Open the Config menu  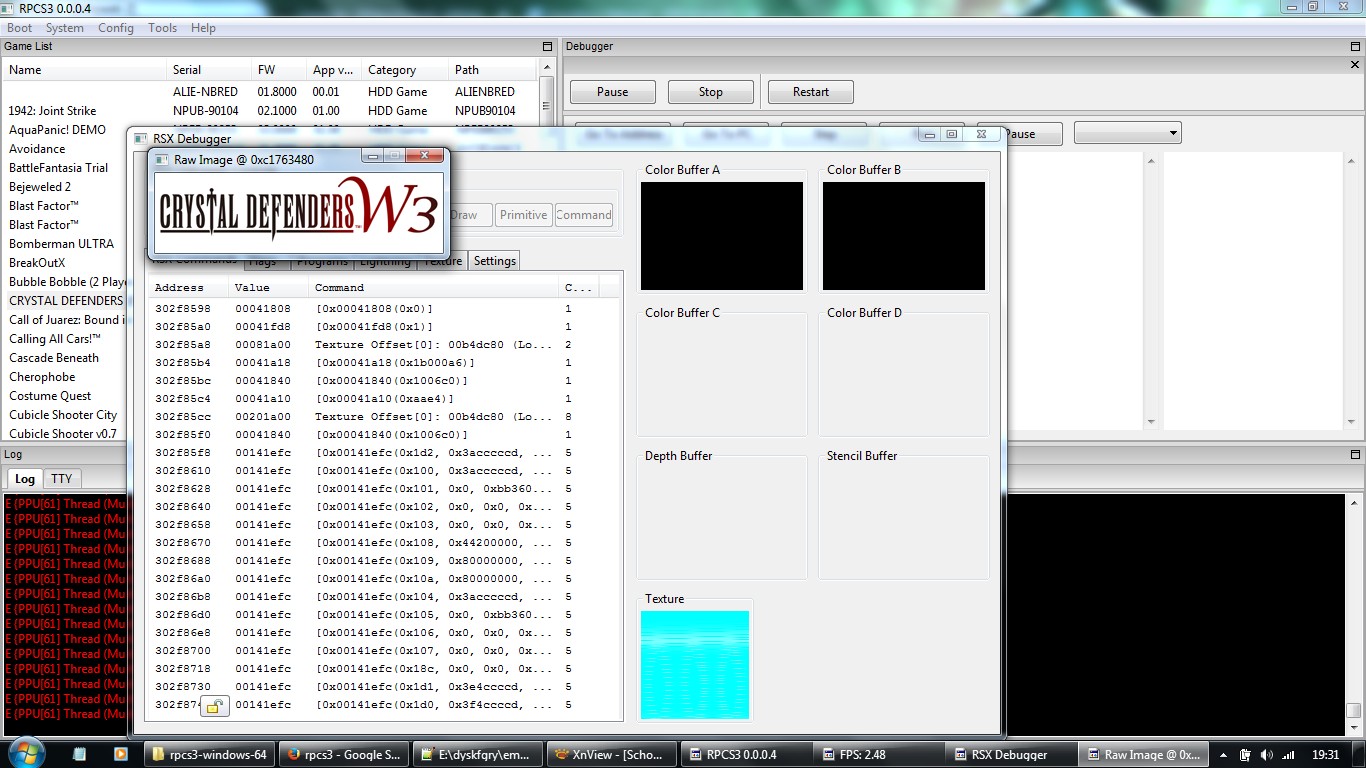(115, 28)
